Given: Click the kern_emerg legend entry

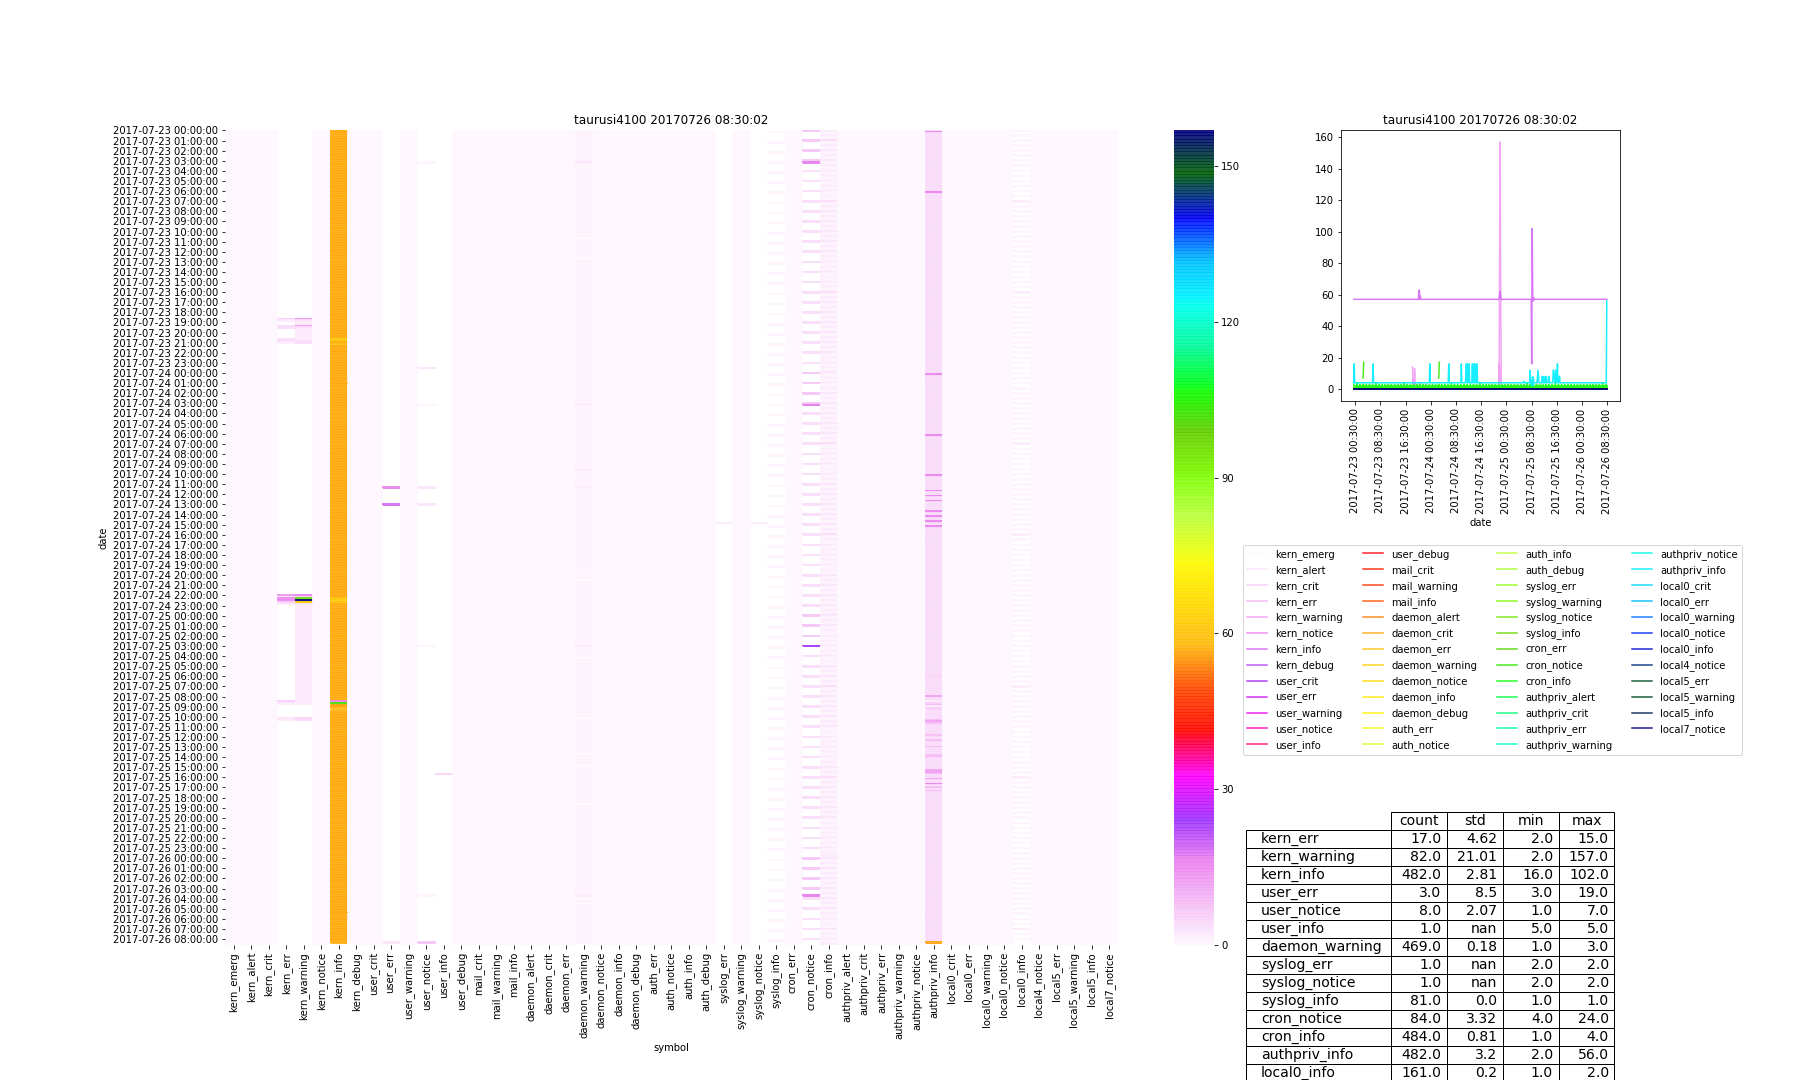Looking at the screenshot, I should point(1304,554).
